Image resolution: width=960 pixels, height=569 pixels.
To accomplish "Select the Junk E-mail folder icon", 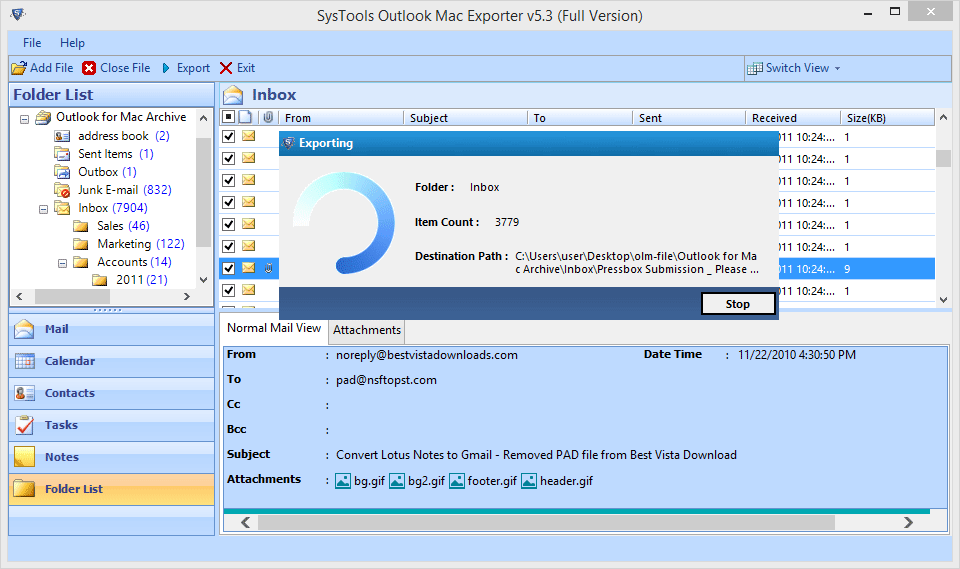I will pos(62,190).
